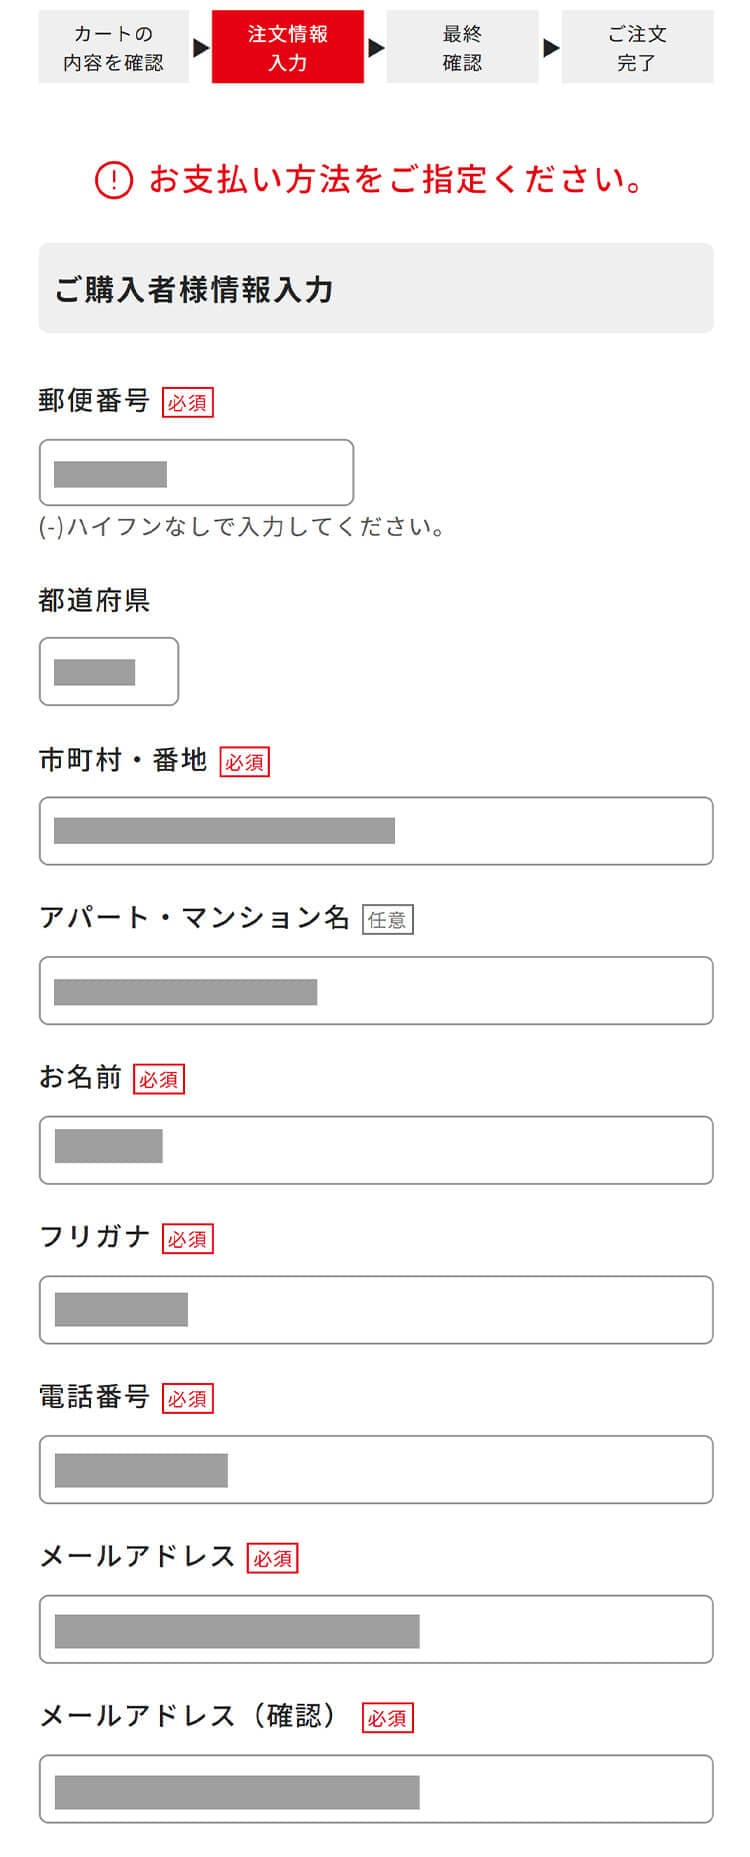Click arrow before ご注文完了 step
Viewport: 750px width, 1857px height.
point(551,47)
